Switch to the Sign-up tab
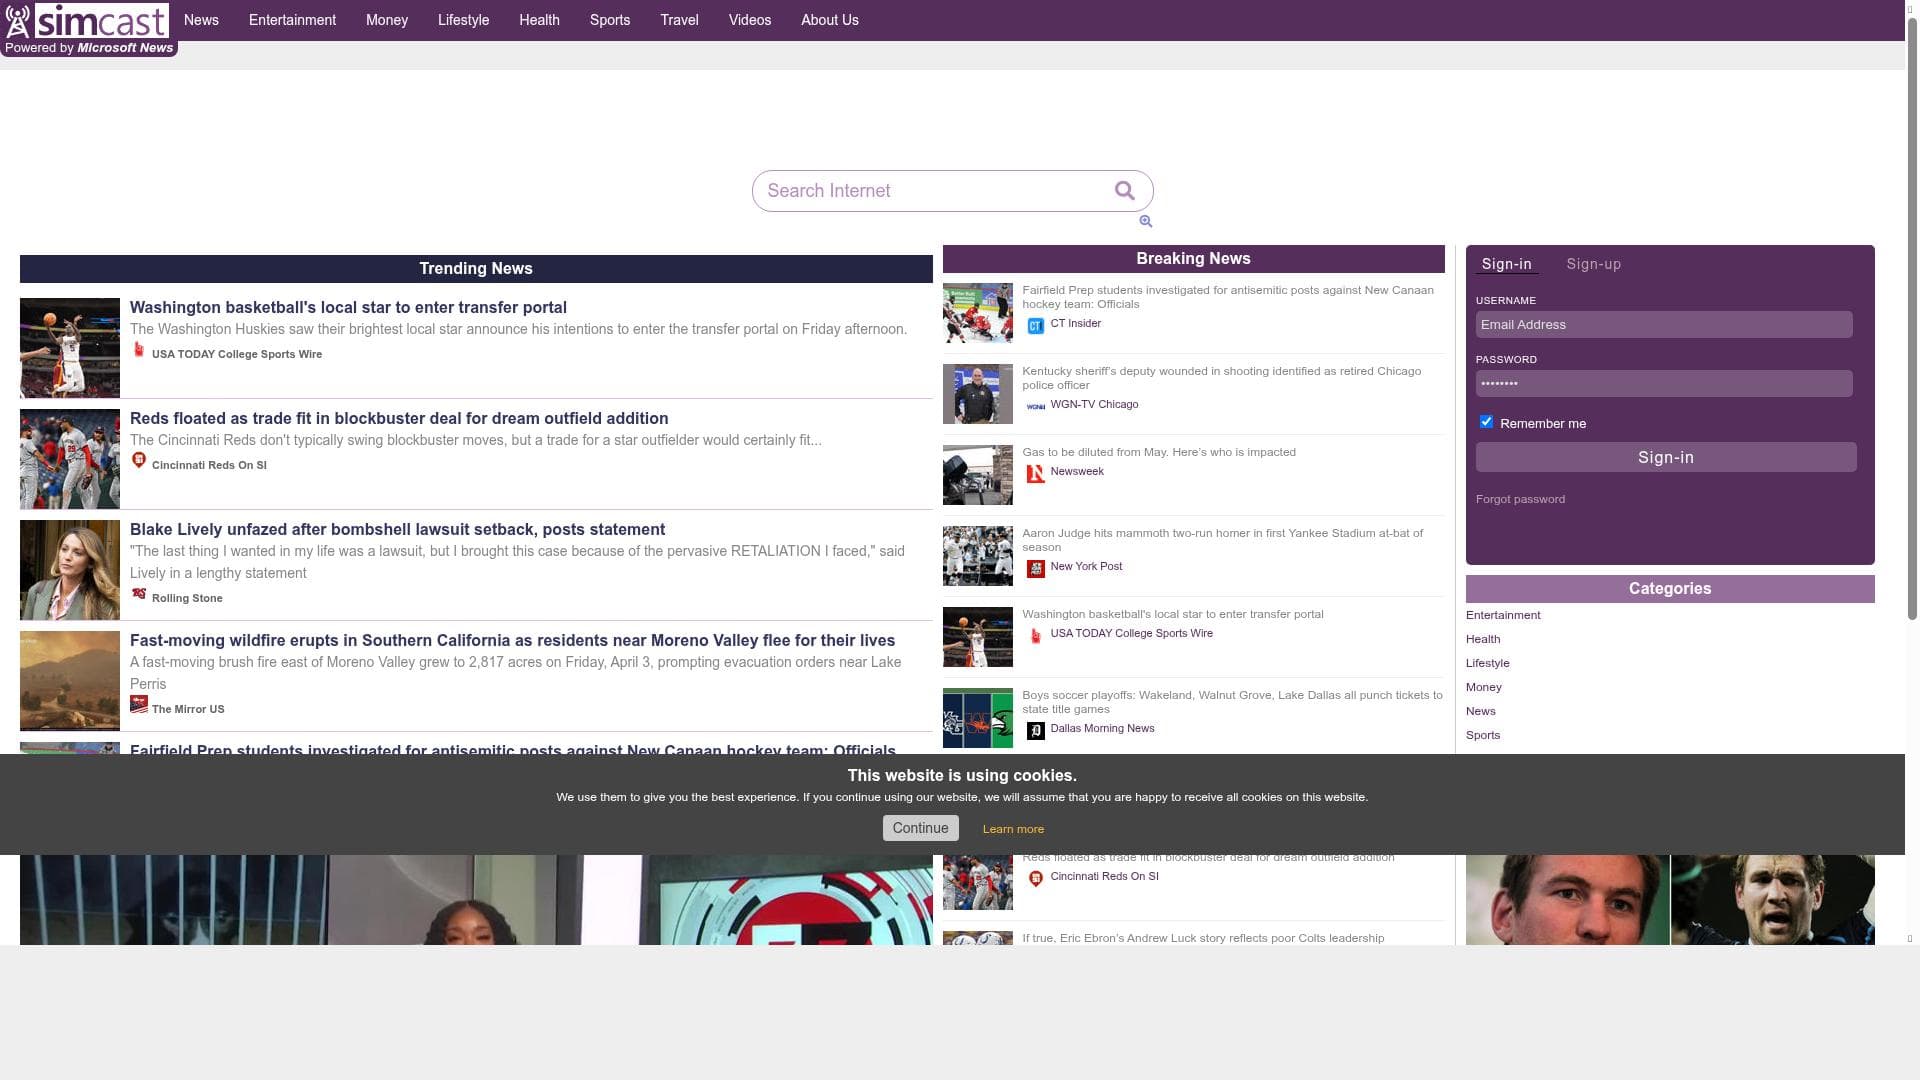Viewport: 1920px width, 1080px height. tap(1593, 264)
